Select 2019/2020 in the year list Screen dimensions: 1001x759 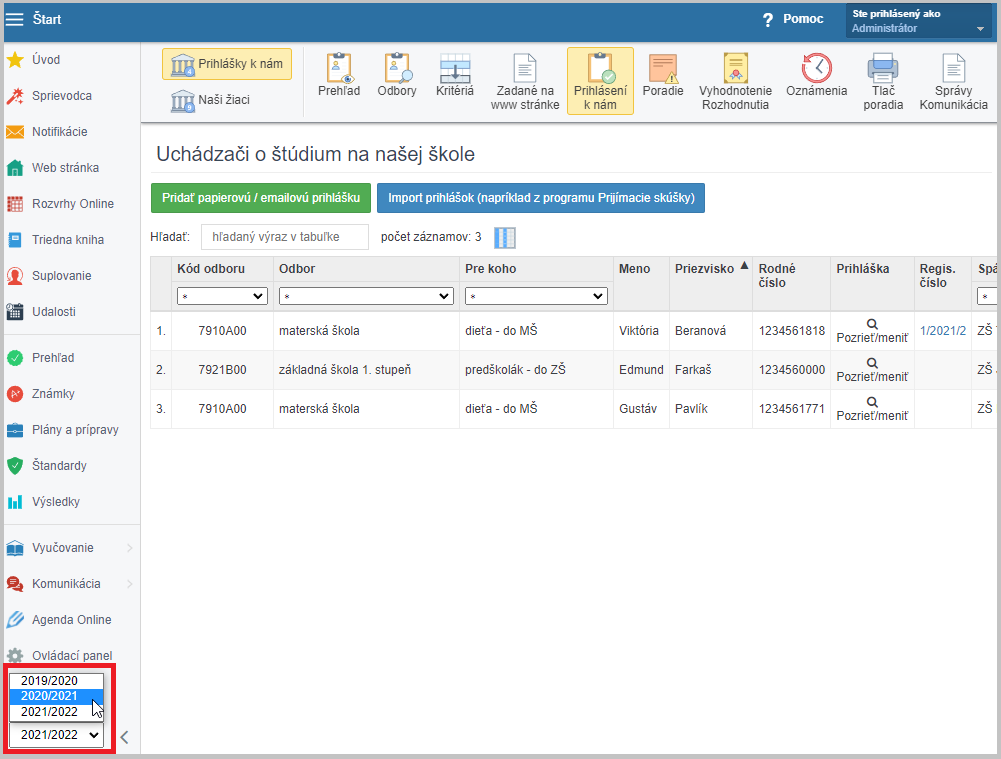point(56,680)
